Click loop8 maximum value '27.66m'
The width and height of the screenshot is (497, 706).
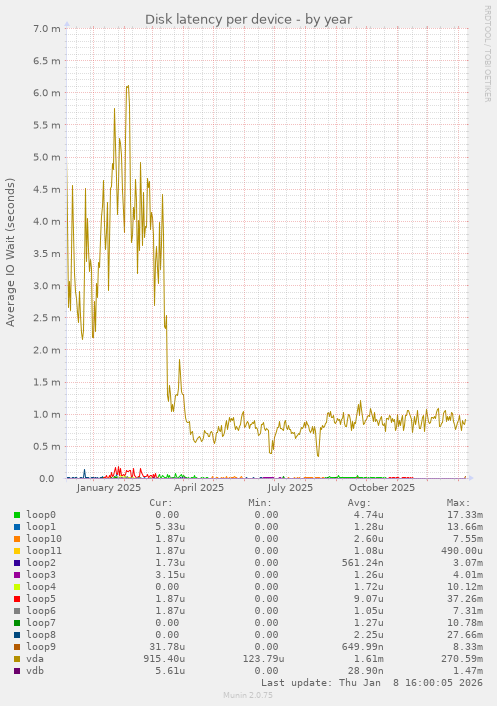(x=465, y=635)
